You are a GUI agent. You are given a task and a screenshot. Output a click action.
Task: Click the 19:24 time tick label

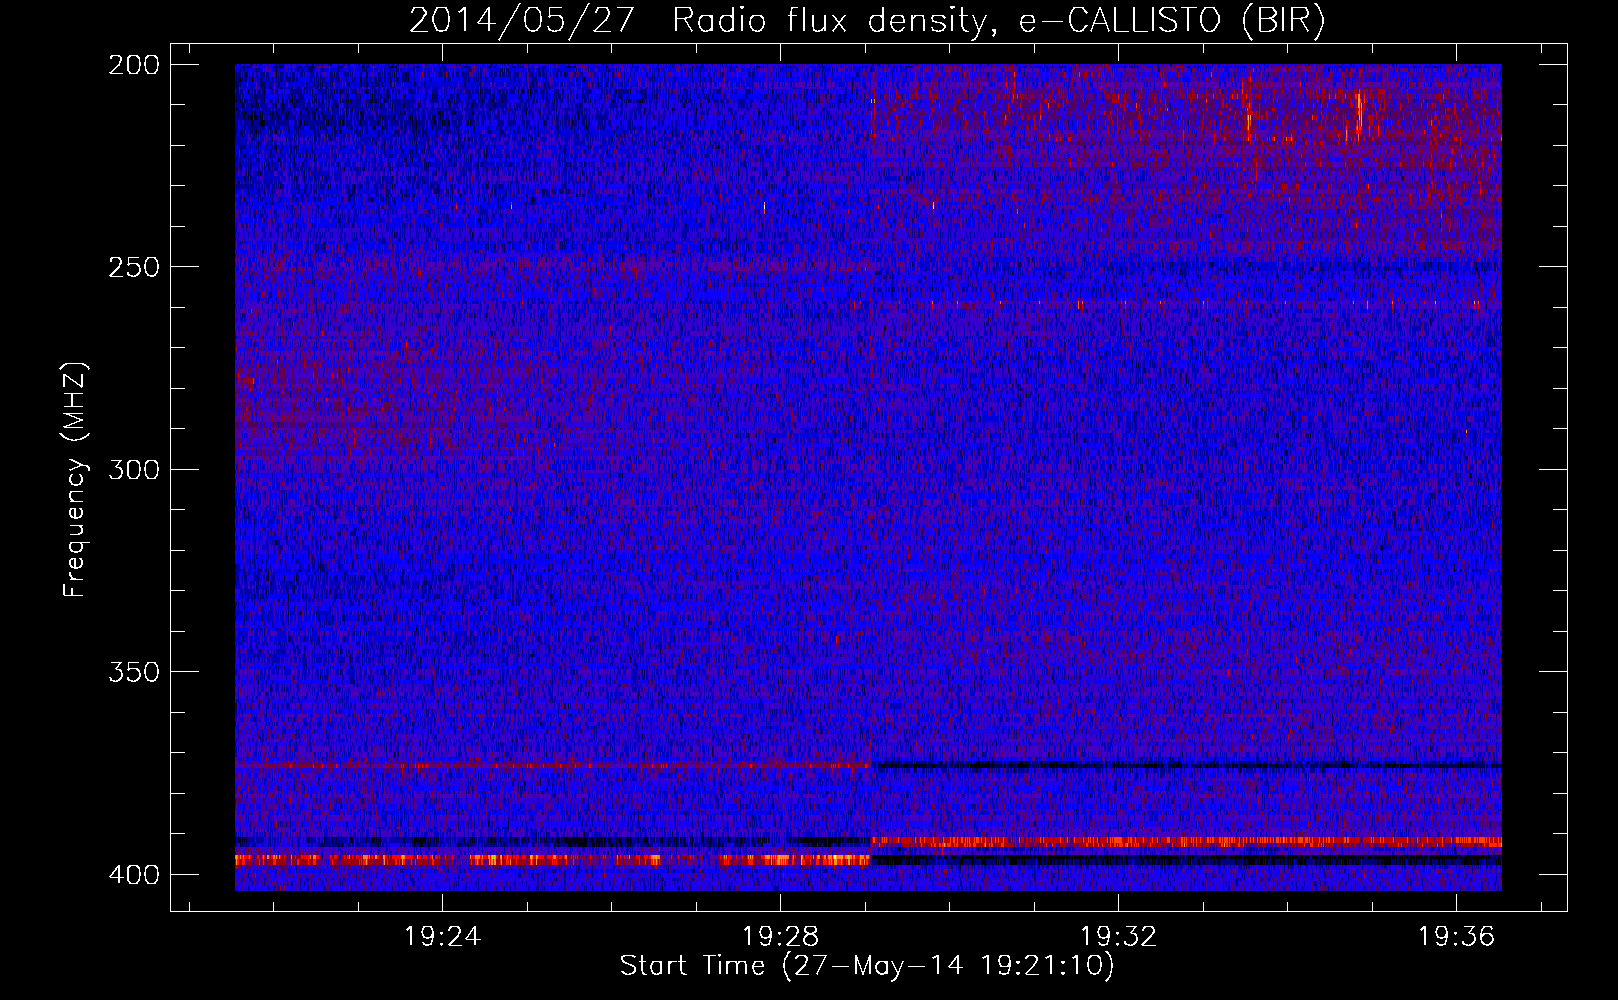click(x=442, y=937)
